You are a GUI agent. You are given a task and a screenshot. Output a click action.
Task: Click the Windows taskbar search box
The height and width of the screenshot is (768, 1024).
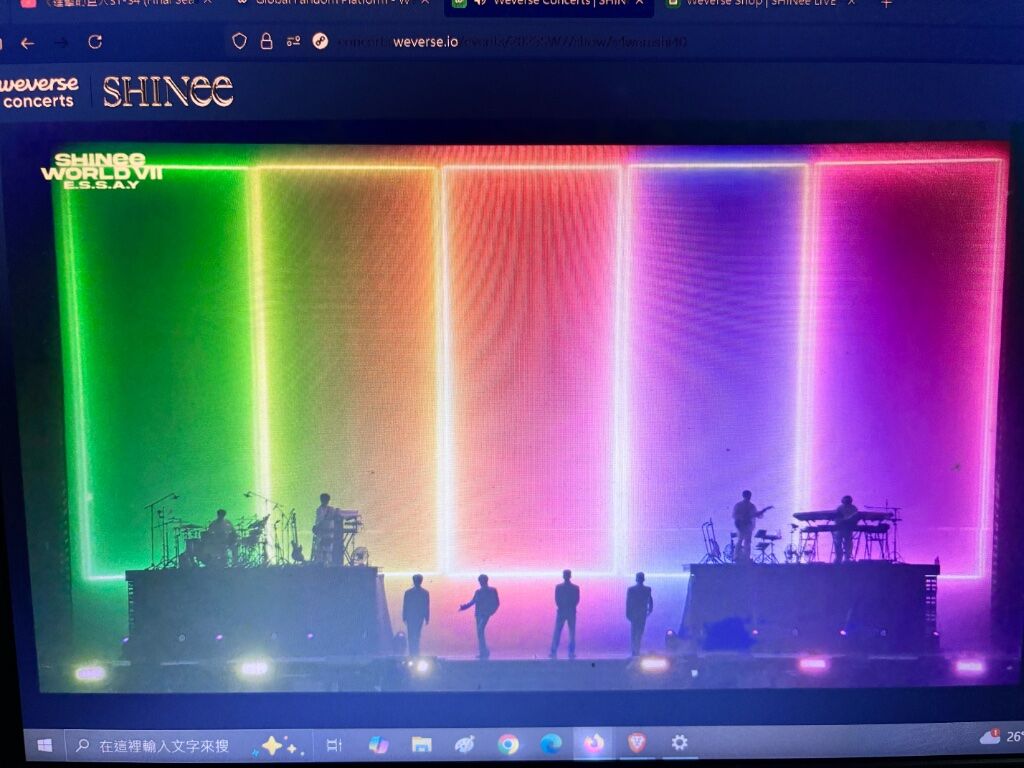click(160, 746)
